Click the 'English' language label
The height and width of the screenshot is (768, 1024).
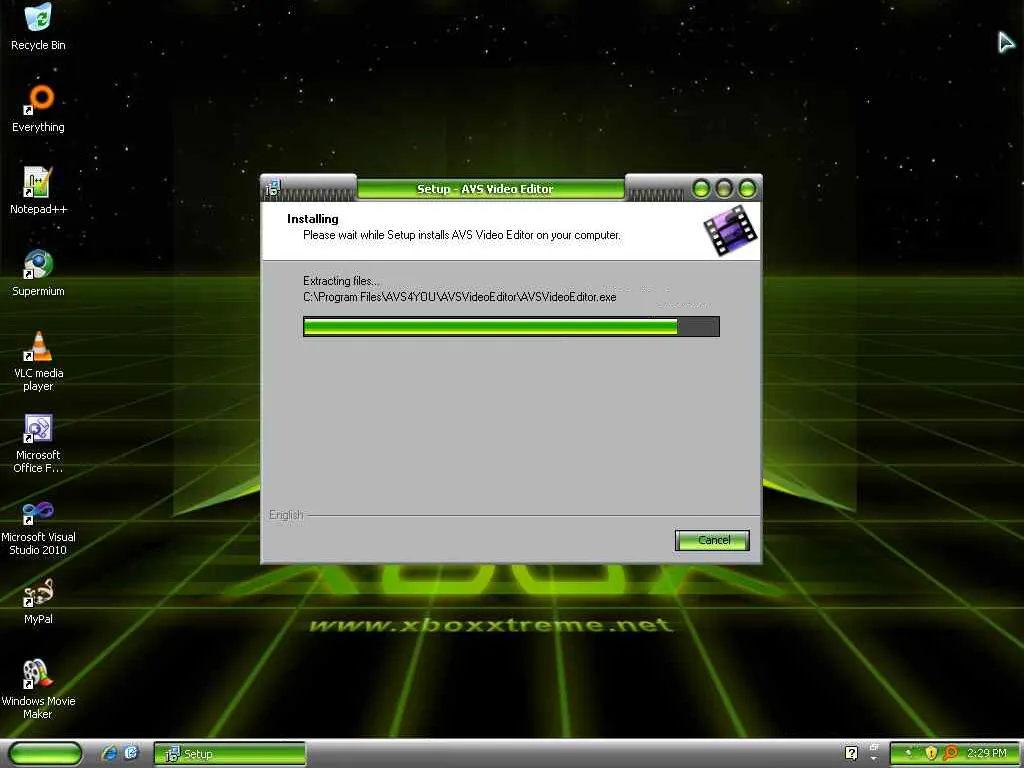[286, 515]
